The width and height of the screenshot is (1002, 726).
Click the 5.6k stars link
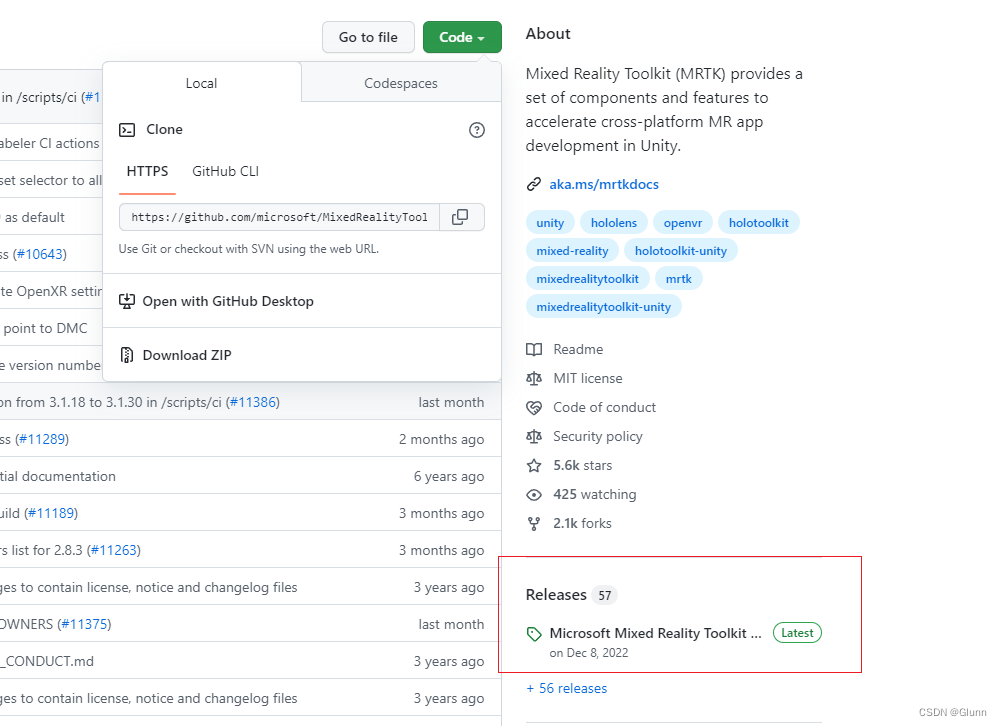pyautogui.click(x=583, y=465)
